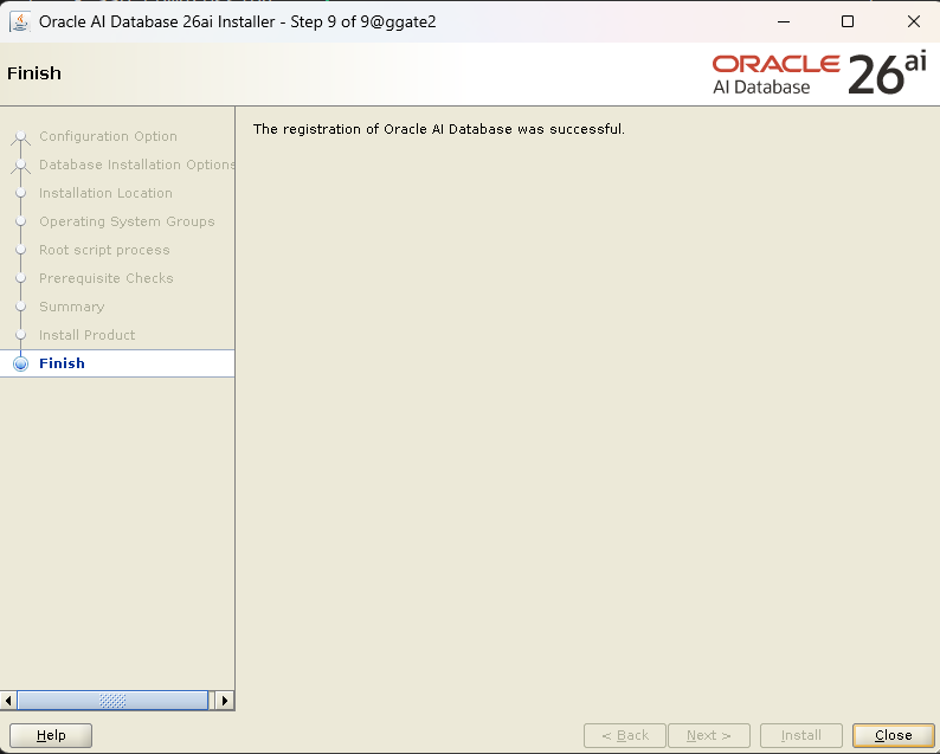Click the sidebar scroll left arrow
The image size is (940, 754).
(8, 700)
